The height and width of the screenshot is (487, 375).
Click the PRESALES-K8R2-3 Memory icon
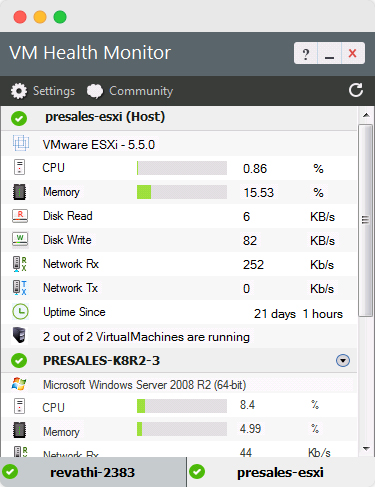19,430
